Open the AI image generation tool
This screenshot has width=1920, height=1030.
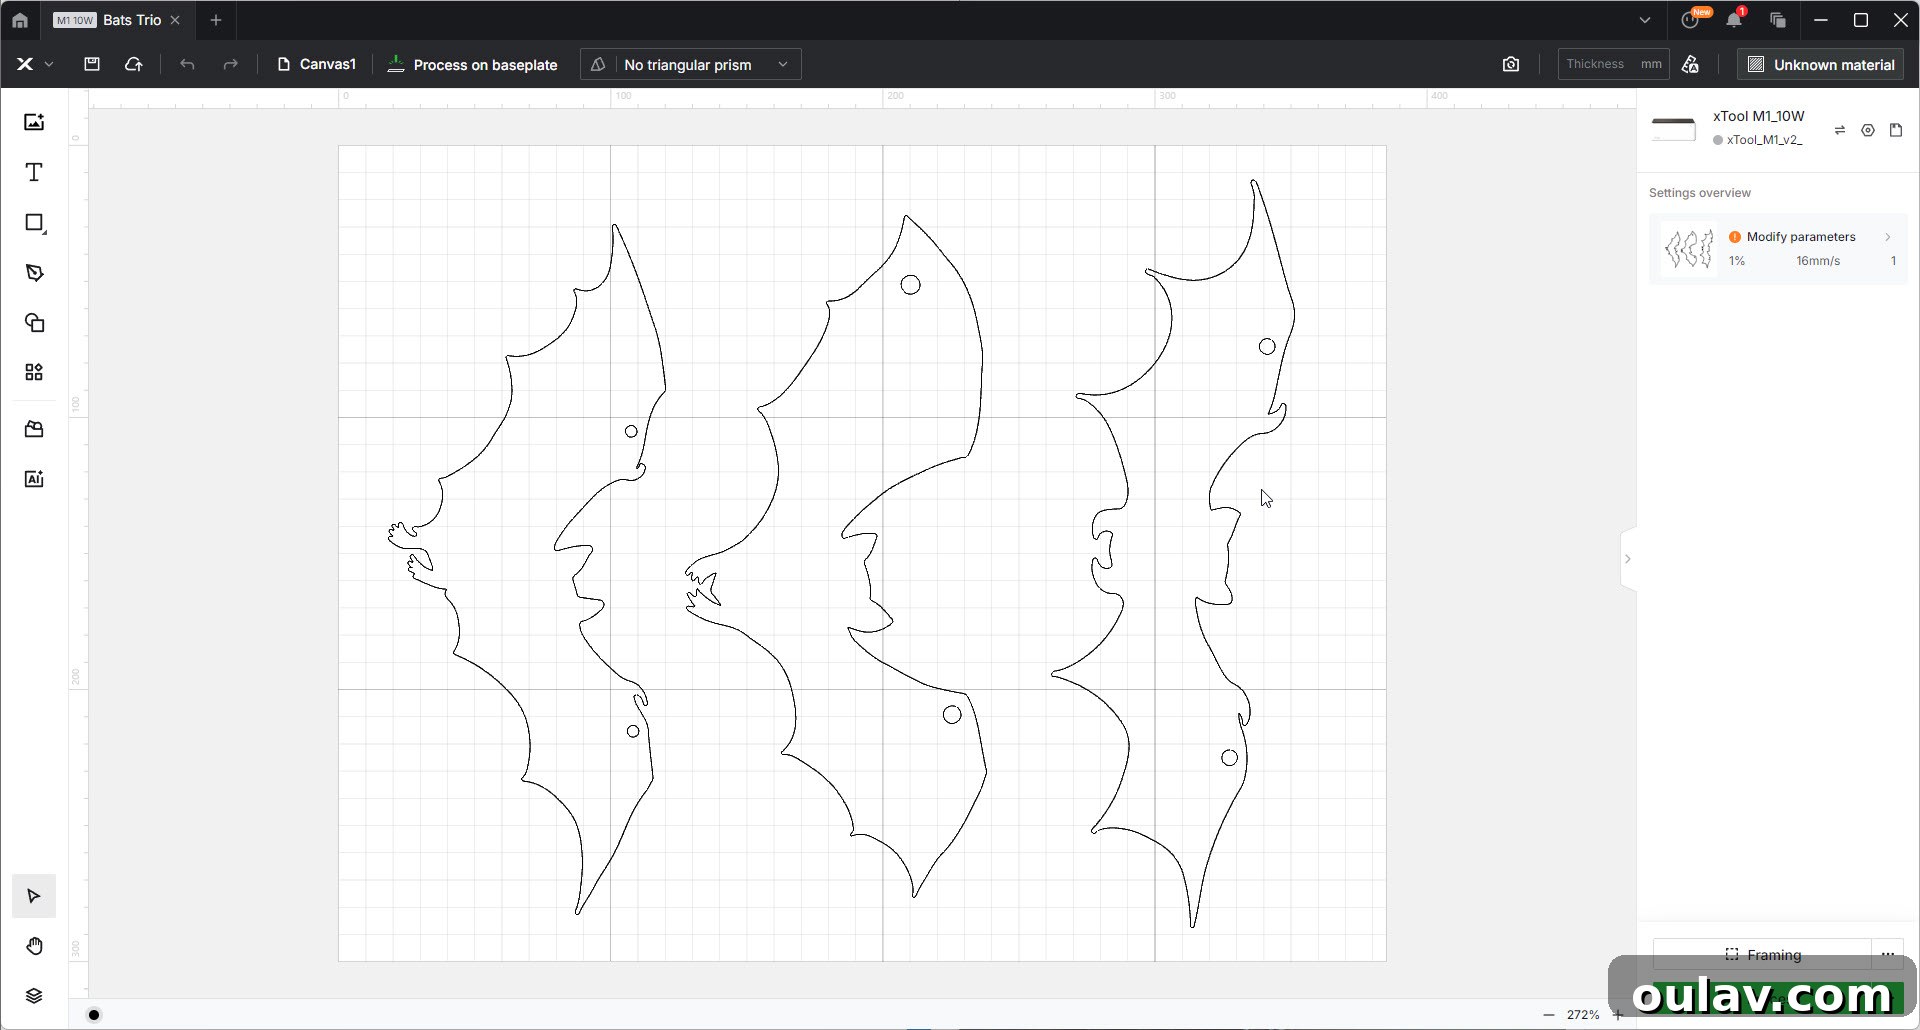pos(34,479)
